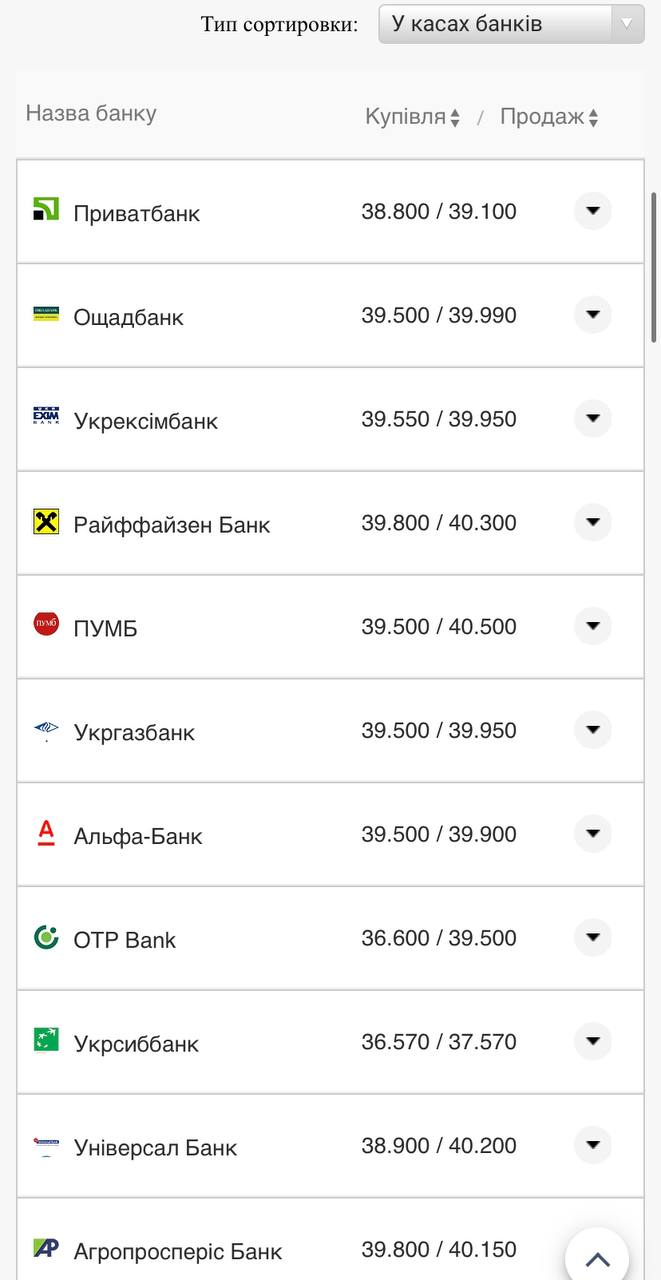
Task: Click the page vertical scrollbar
Action: [x=655, y=268]
